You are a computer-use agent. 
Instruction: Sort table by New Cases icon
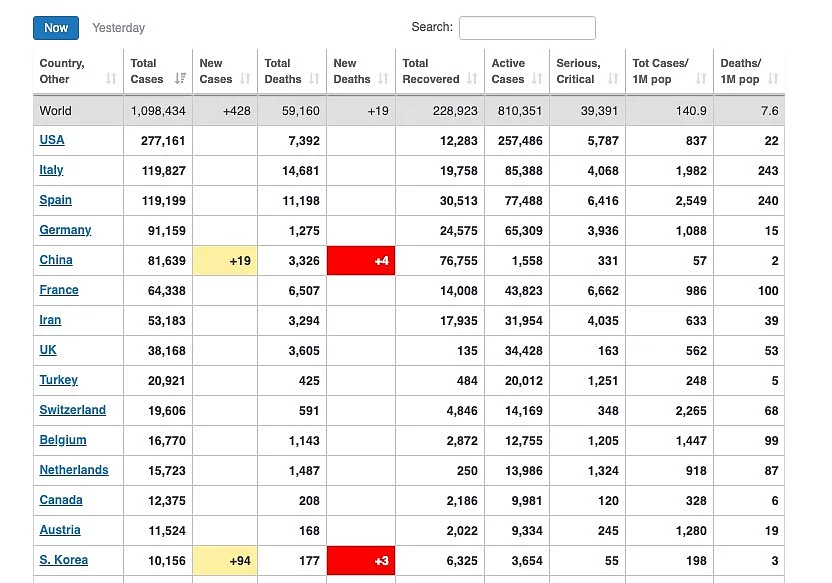[x=245, y=79]
